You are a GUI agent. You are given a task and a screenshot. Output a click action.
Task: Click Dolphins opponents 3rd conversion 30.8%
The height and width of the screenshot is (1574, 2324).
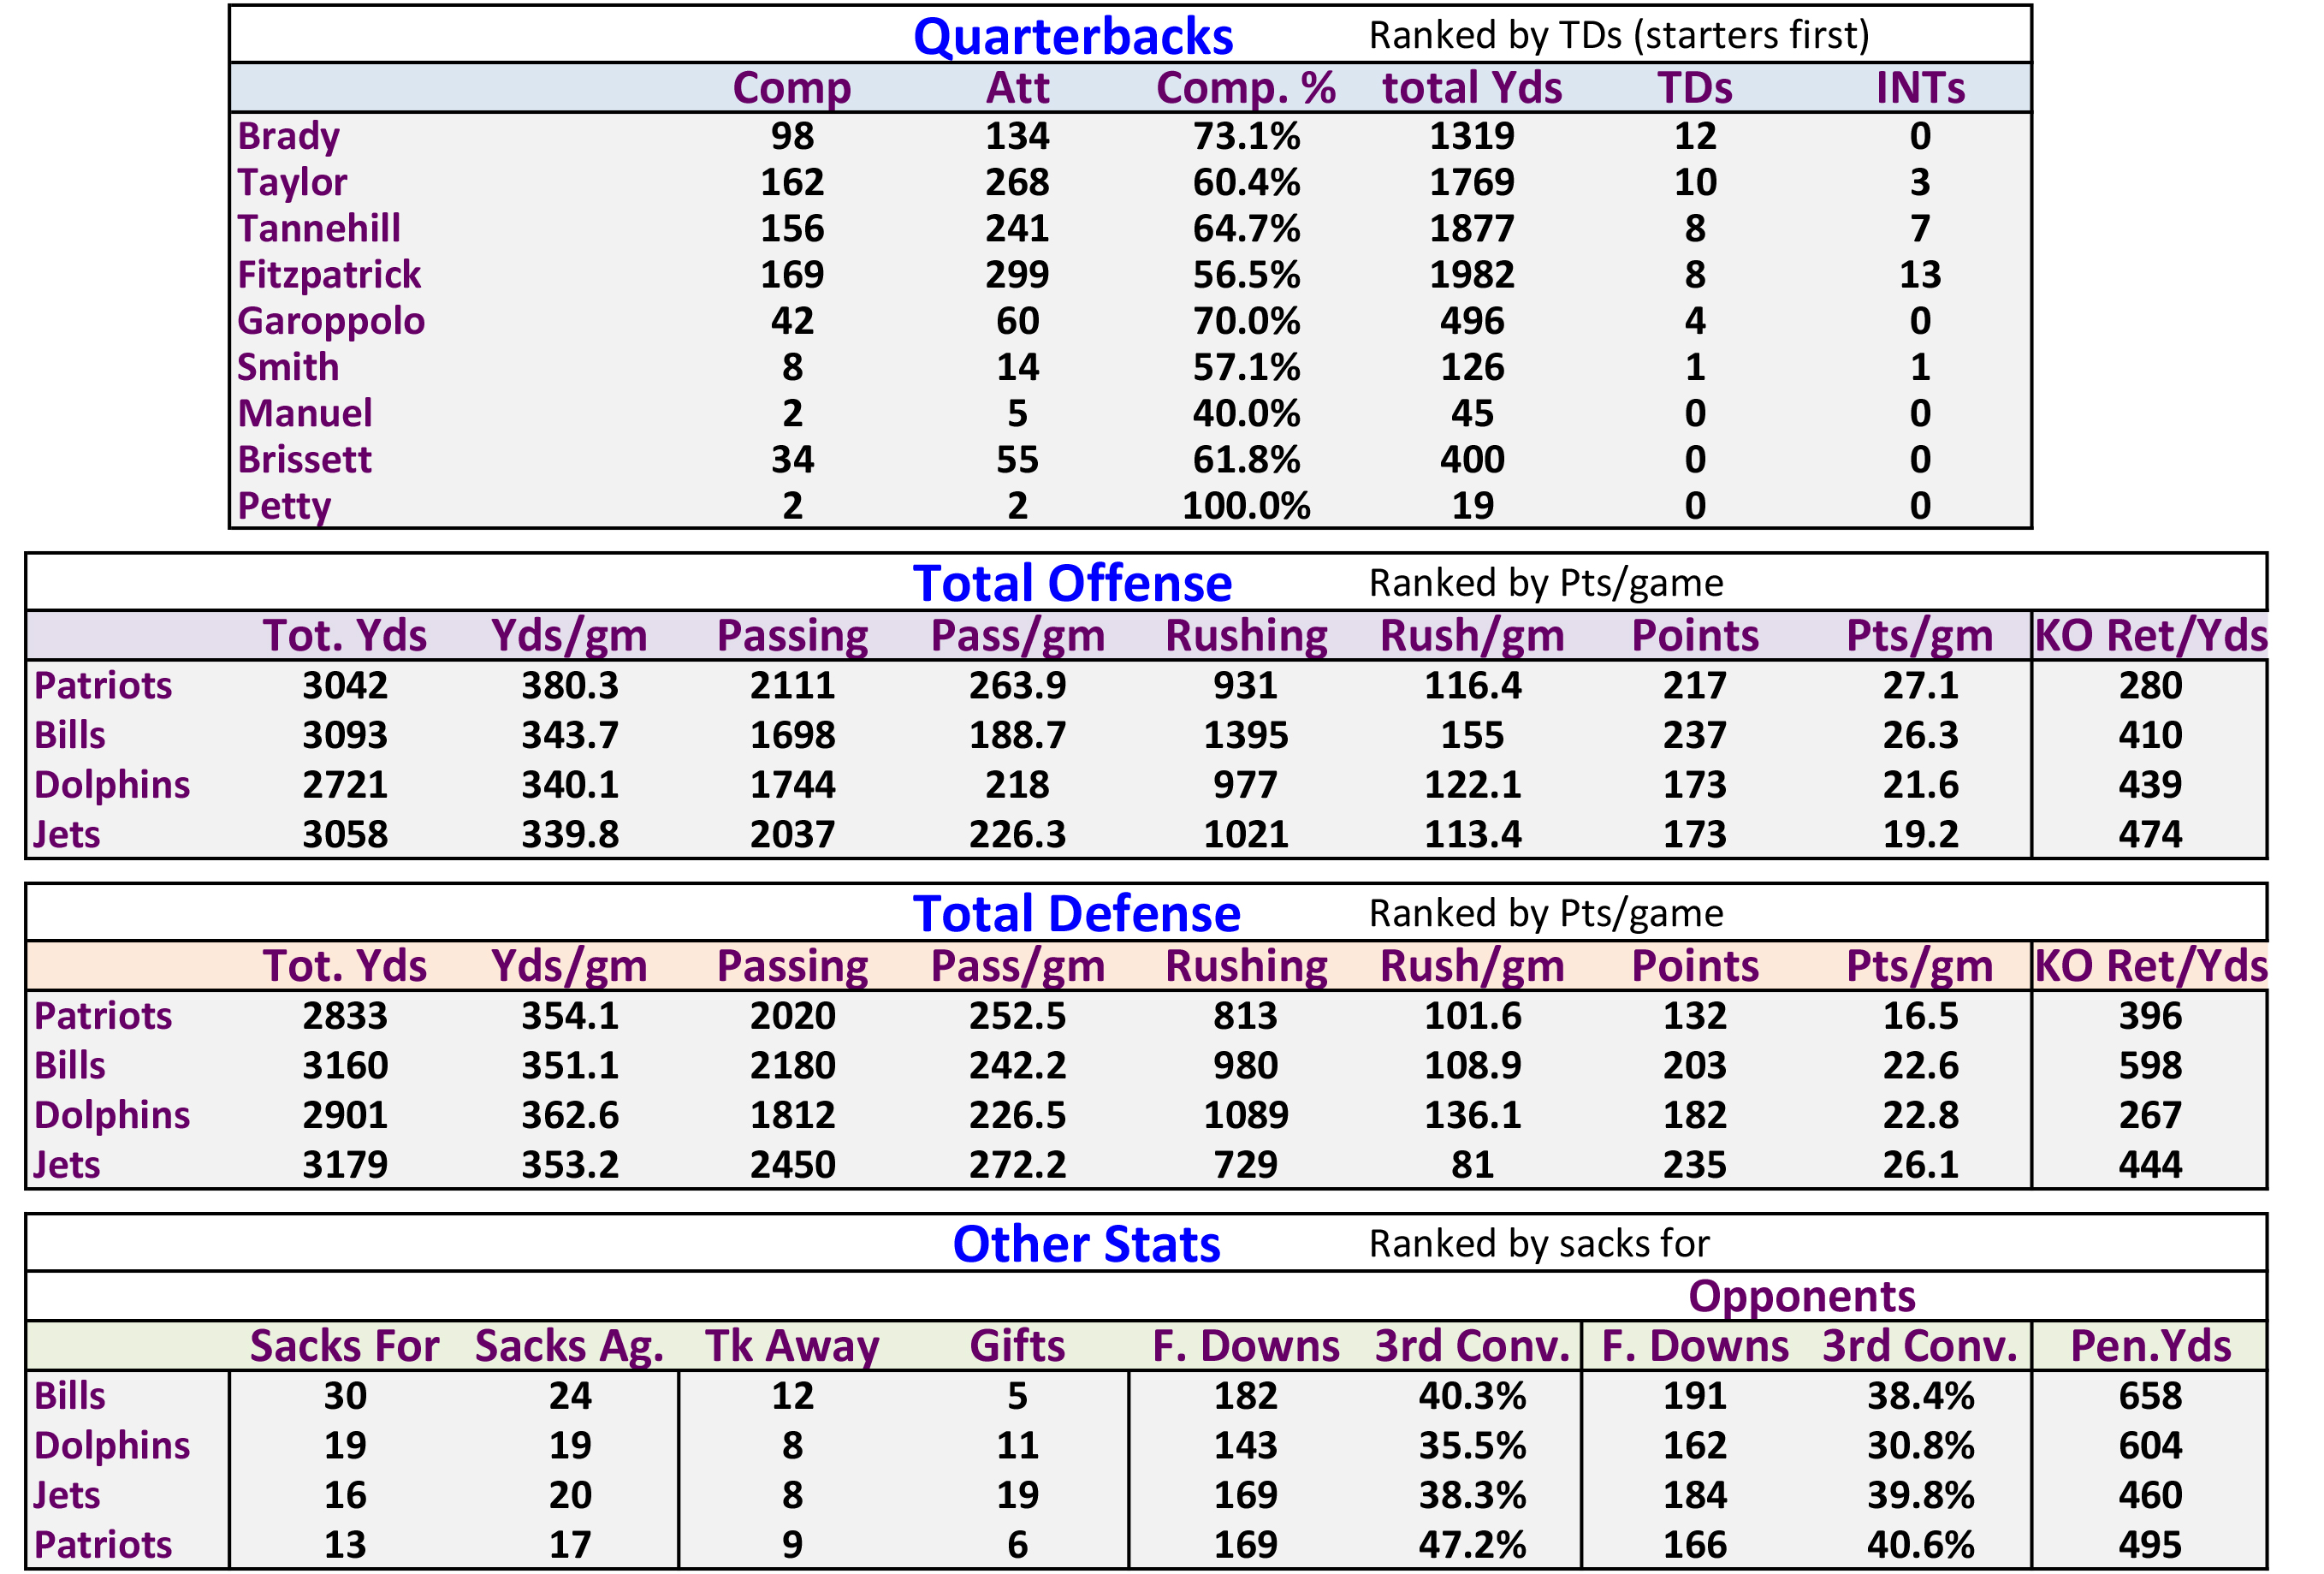1919,1445
